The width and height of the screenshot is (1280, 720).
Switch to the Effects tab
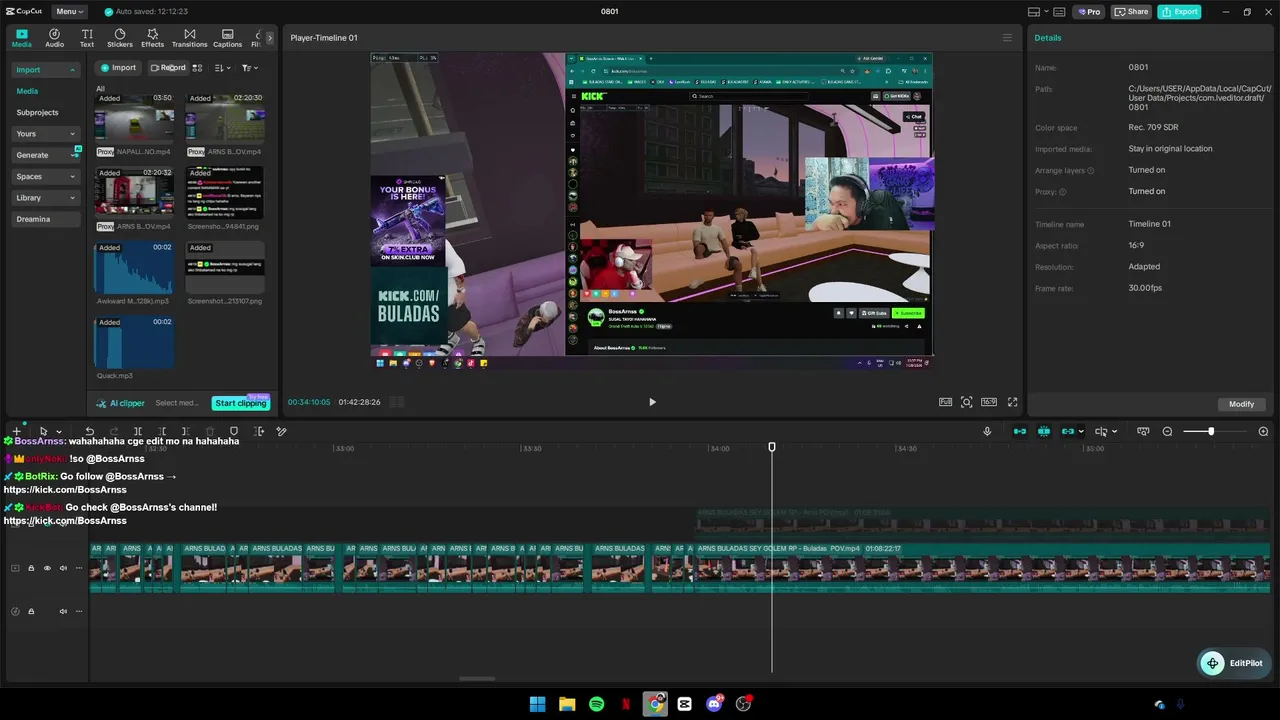click(152, 38)
